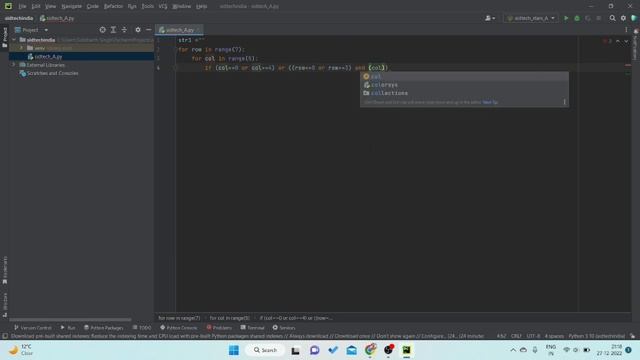Click the PyCharm logo icon
640x360 pixels.
[8, 6]
